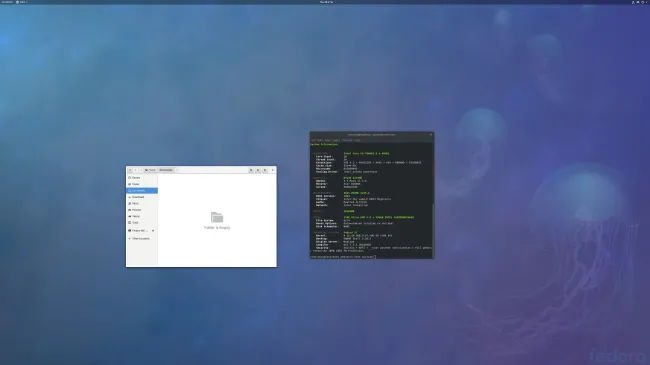650x365 pixels.
Task: Open Activities in the top bar
Action: (x=7, y=2)
